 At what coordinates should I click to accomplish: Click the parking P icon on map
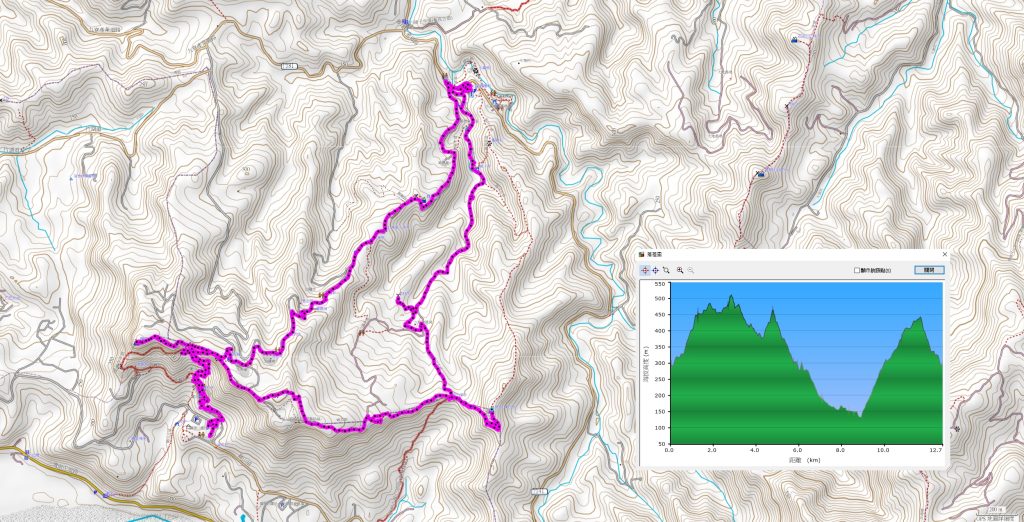(x=197, y=417)
